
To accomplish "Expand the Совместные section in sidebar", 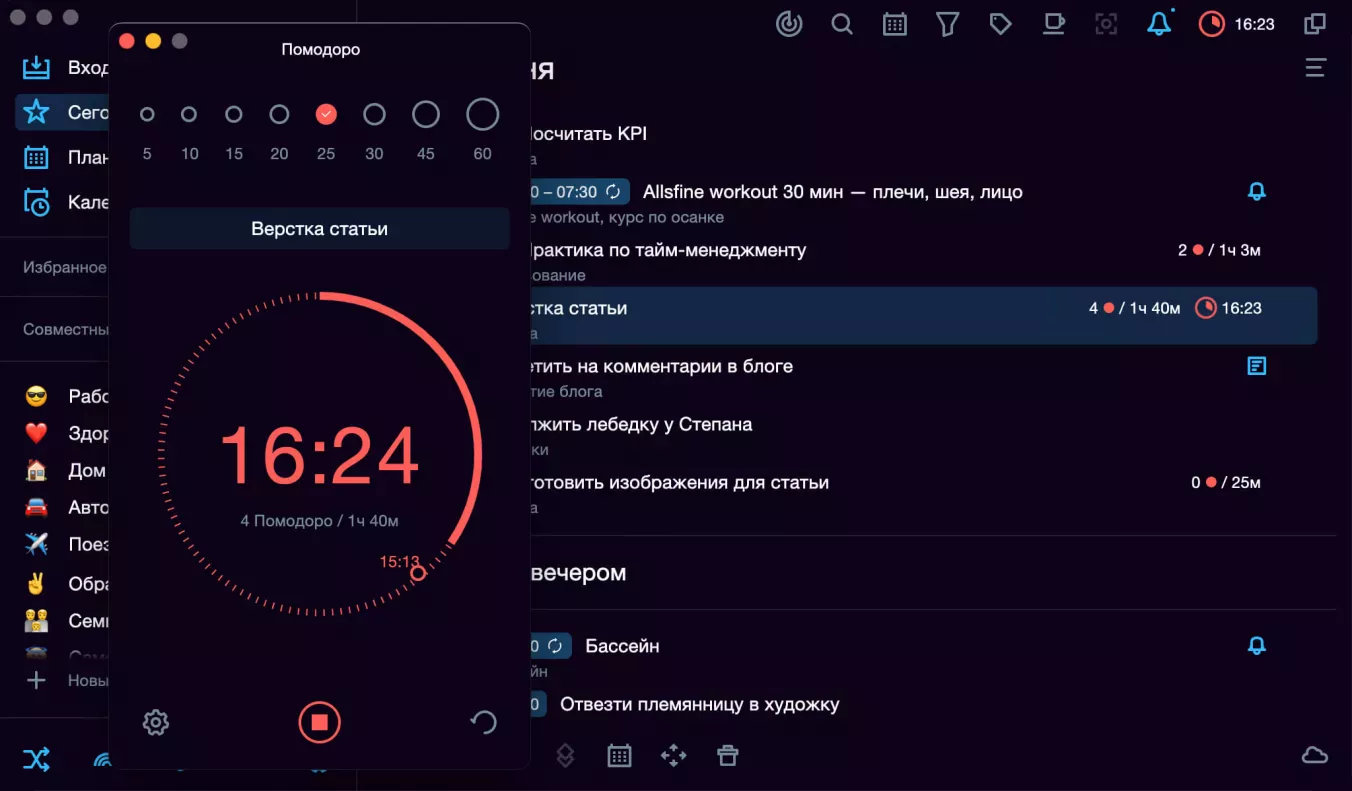I will point(66,329).
